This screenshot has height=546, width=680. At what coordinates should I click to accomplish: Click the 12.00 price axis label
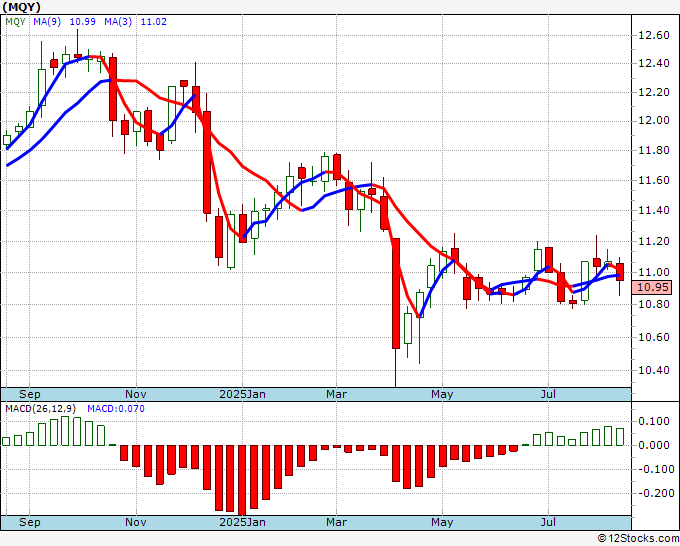654,120
